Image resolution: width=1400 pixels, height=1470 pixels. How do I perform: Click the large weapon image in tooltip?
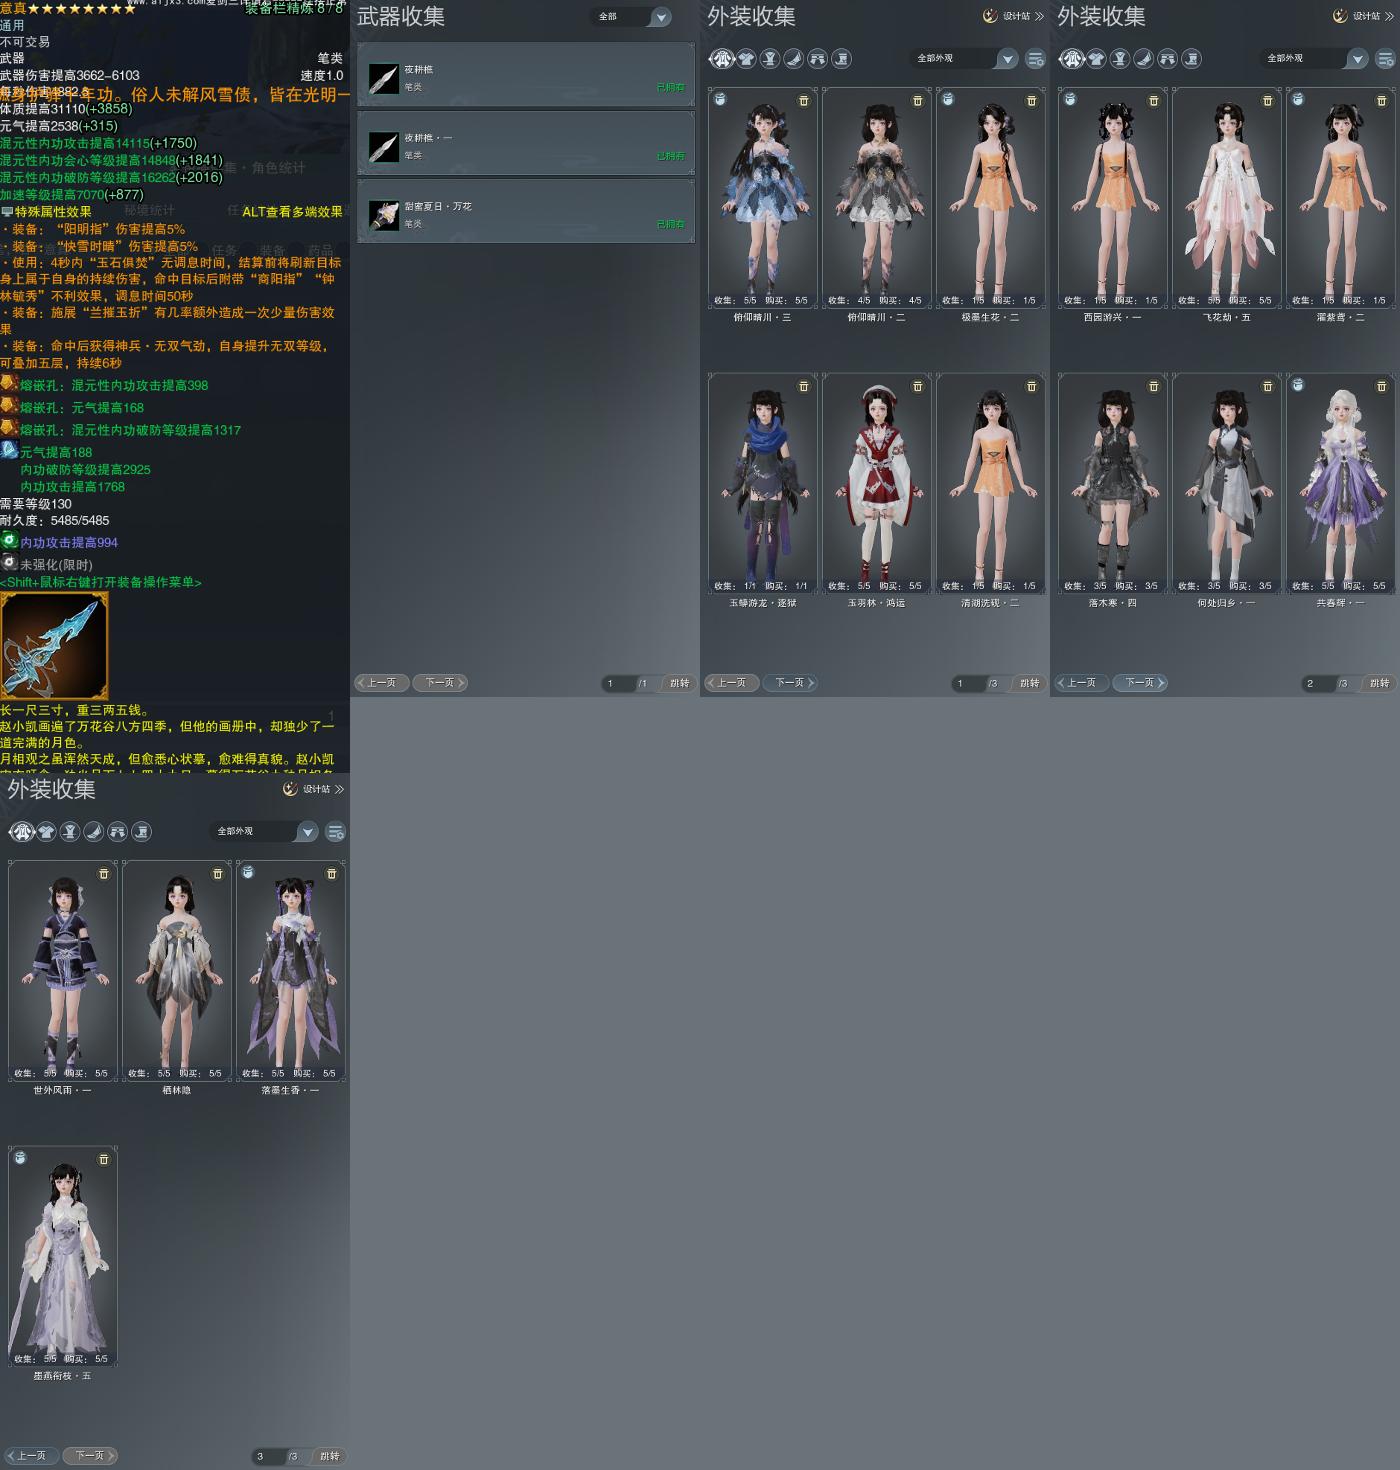tap(54, 645)
